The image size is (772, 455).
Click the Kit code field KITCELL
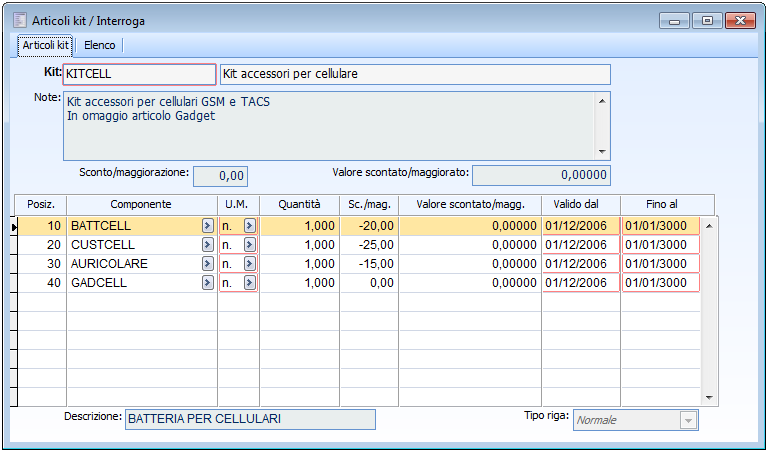139,74
